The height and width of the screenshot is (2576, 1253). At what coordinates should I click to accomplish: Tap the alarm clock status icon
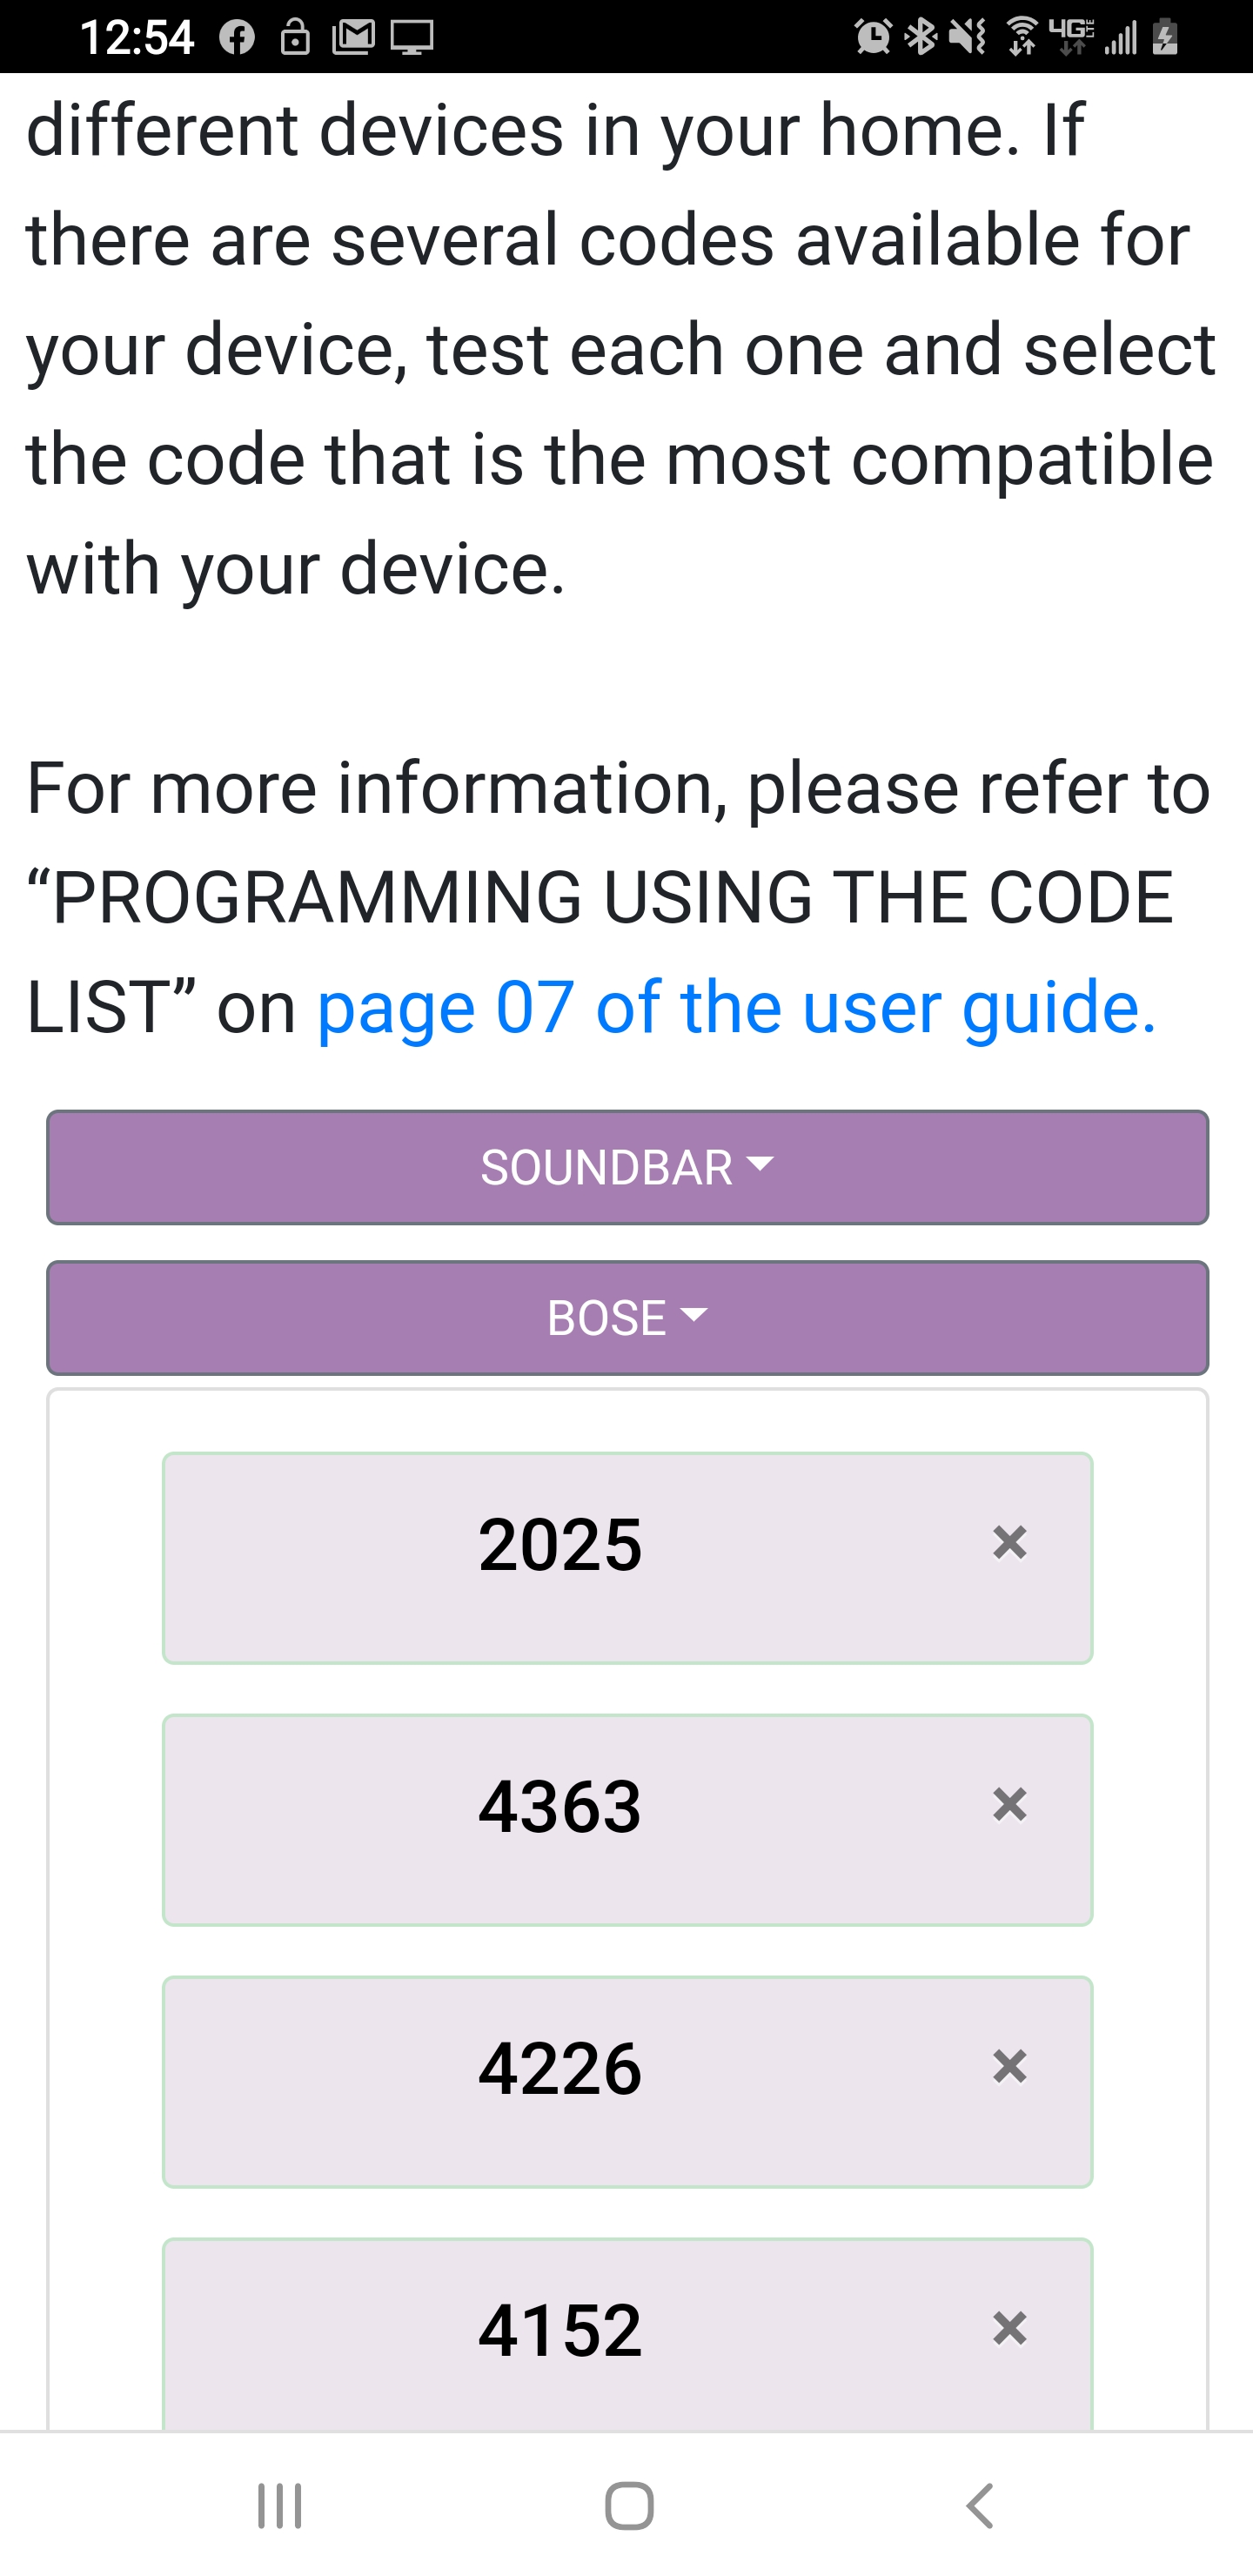873,38
